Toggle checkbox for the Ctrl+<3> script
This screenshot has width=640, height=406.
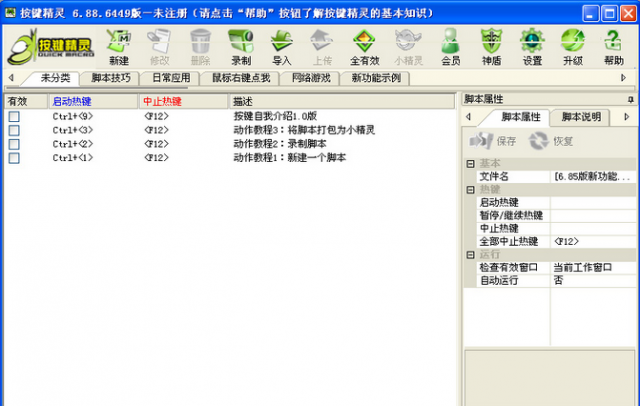[x=14, y=131]
